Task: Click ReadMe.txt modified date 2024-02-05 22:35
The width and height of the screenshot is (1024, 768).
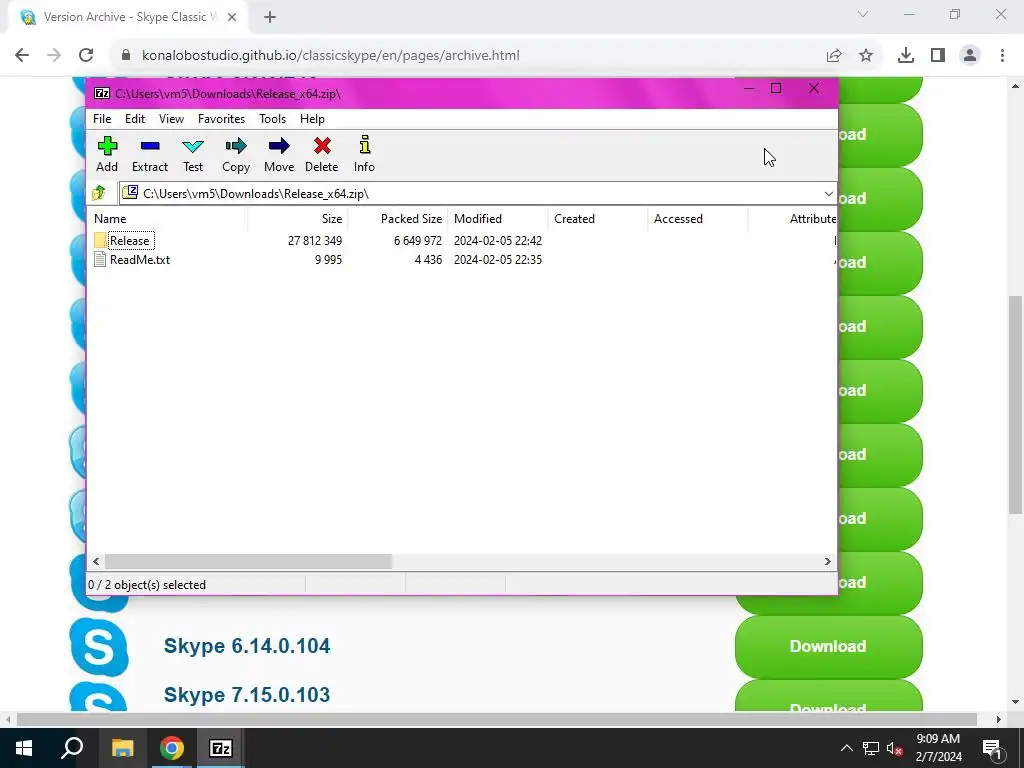Action: (x=498, y=260)
